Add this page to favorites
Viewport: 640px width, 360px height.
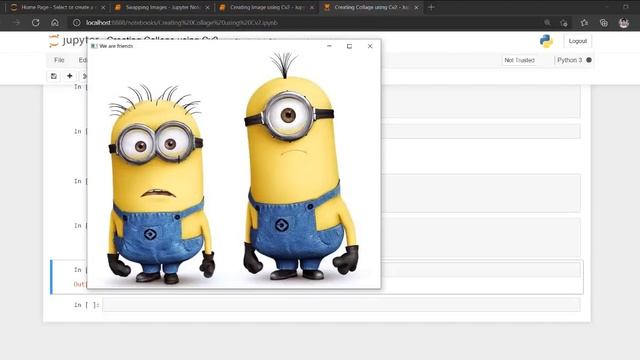pyautogui.click(x=564, y=23)
